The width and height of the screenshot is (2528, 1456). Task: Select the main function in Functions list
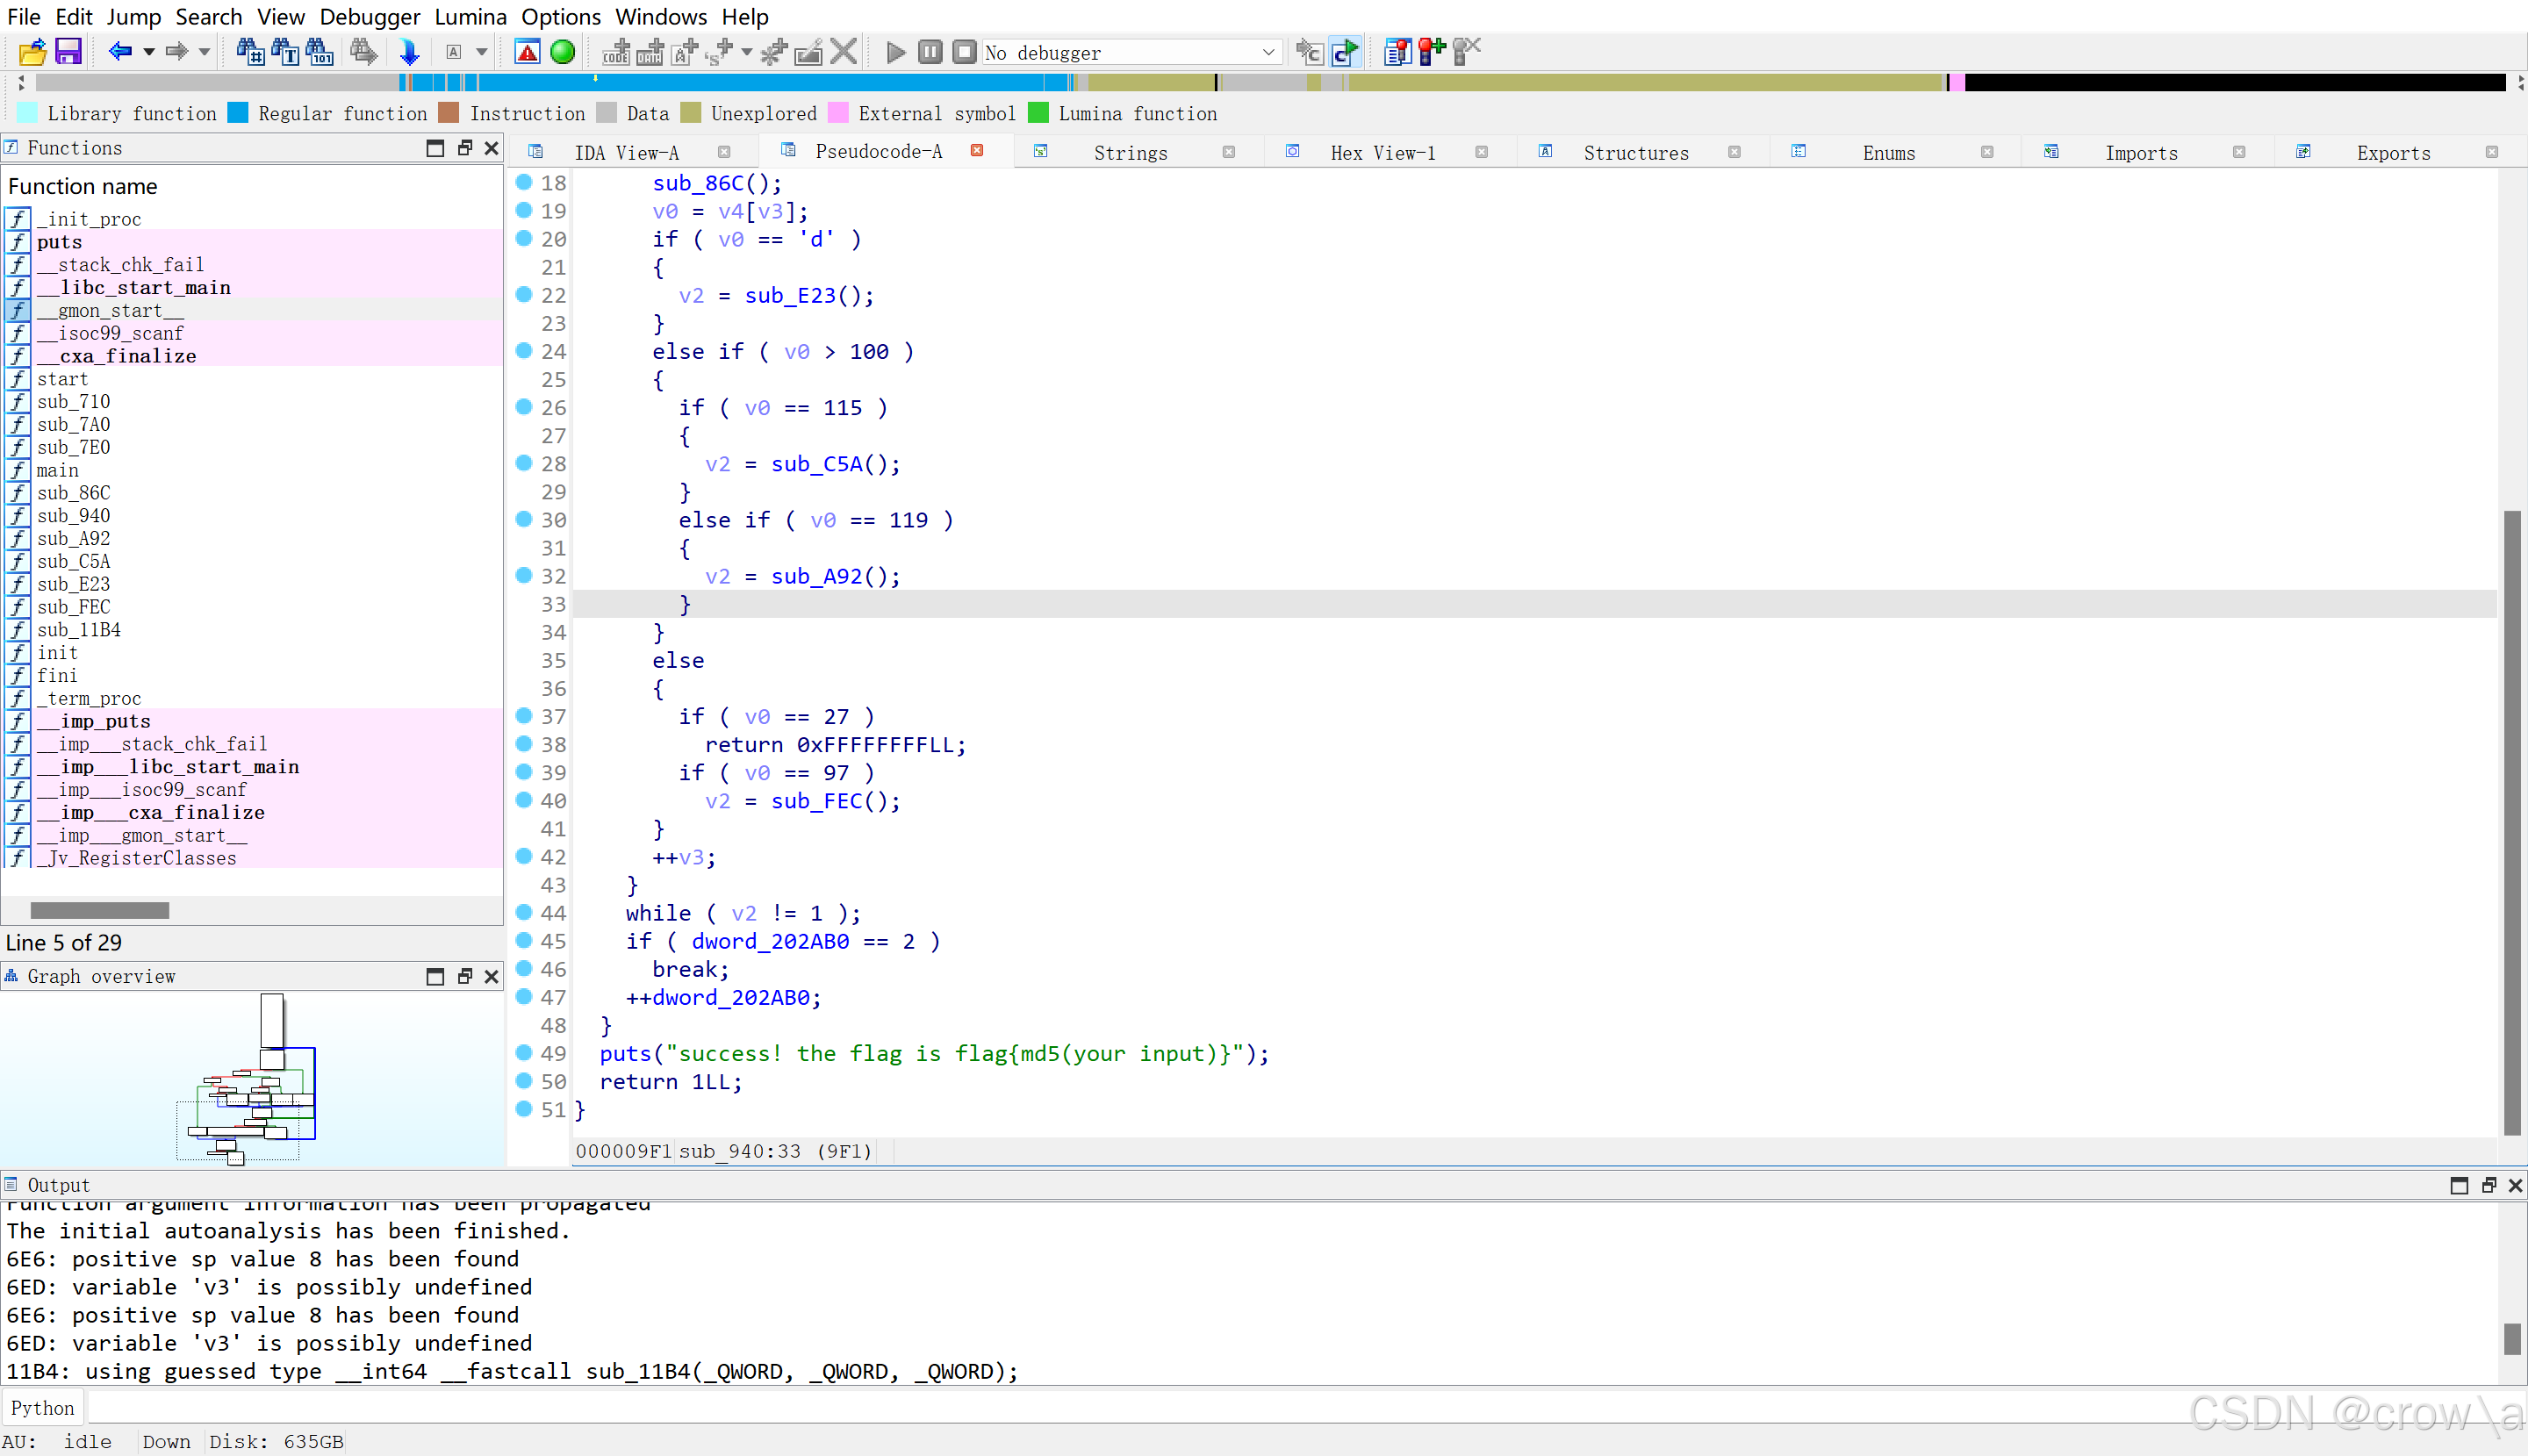point(57,470)
